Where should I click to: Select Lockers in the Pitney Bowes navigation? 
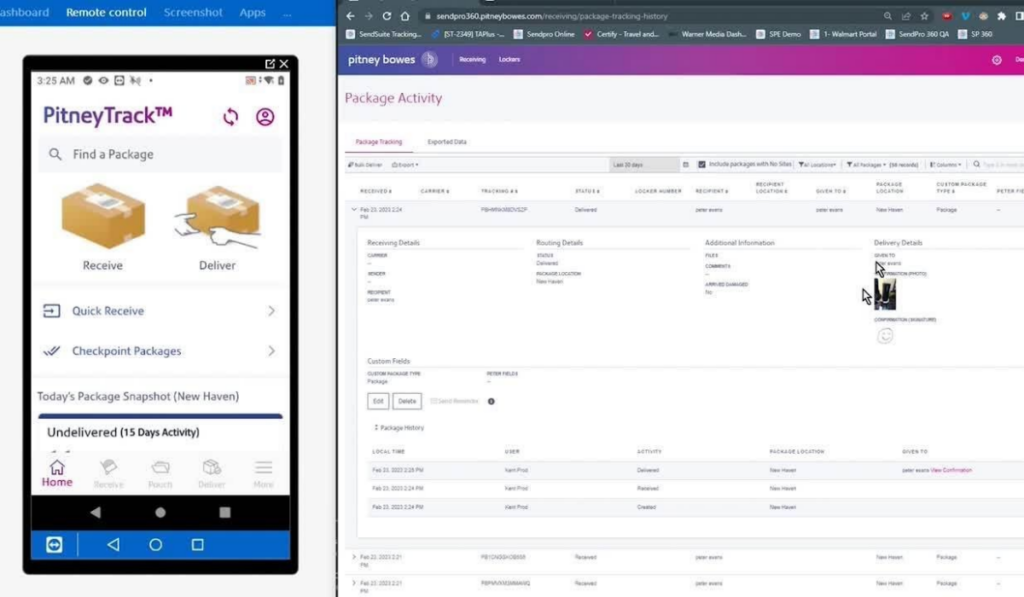(x=510, y=60)
